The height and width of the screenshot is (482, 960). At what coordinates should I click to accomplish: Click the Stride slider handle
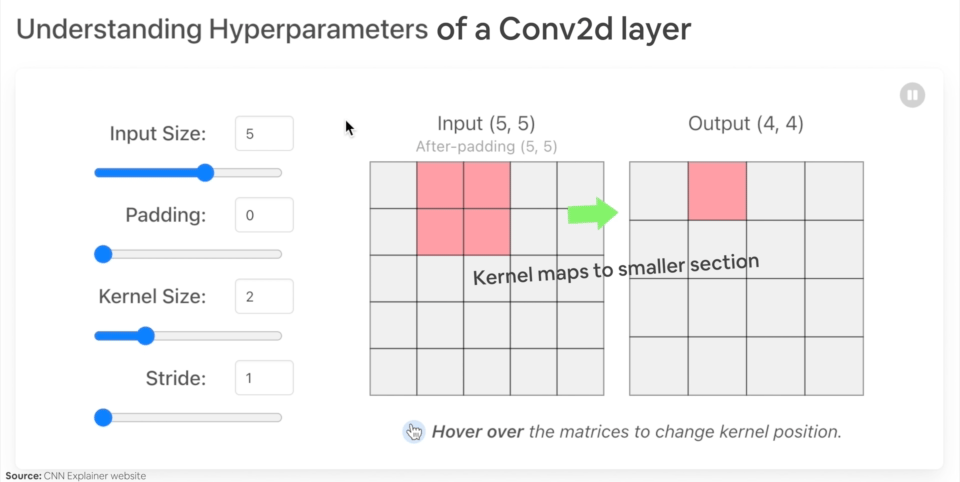pos(103,418)
